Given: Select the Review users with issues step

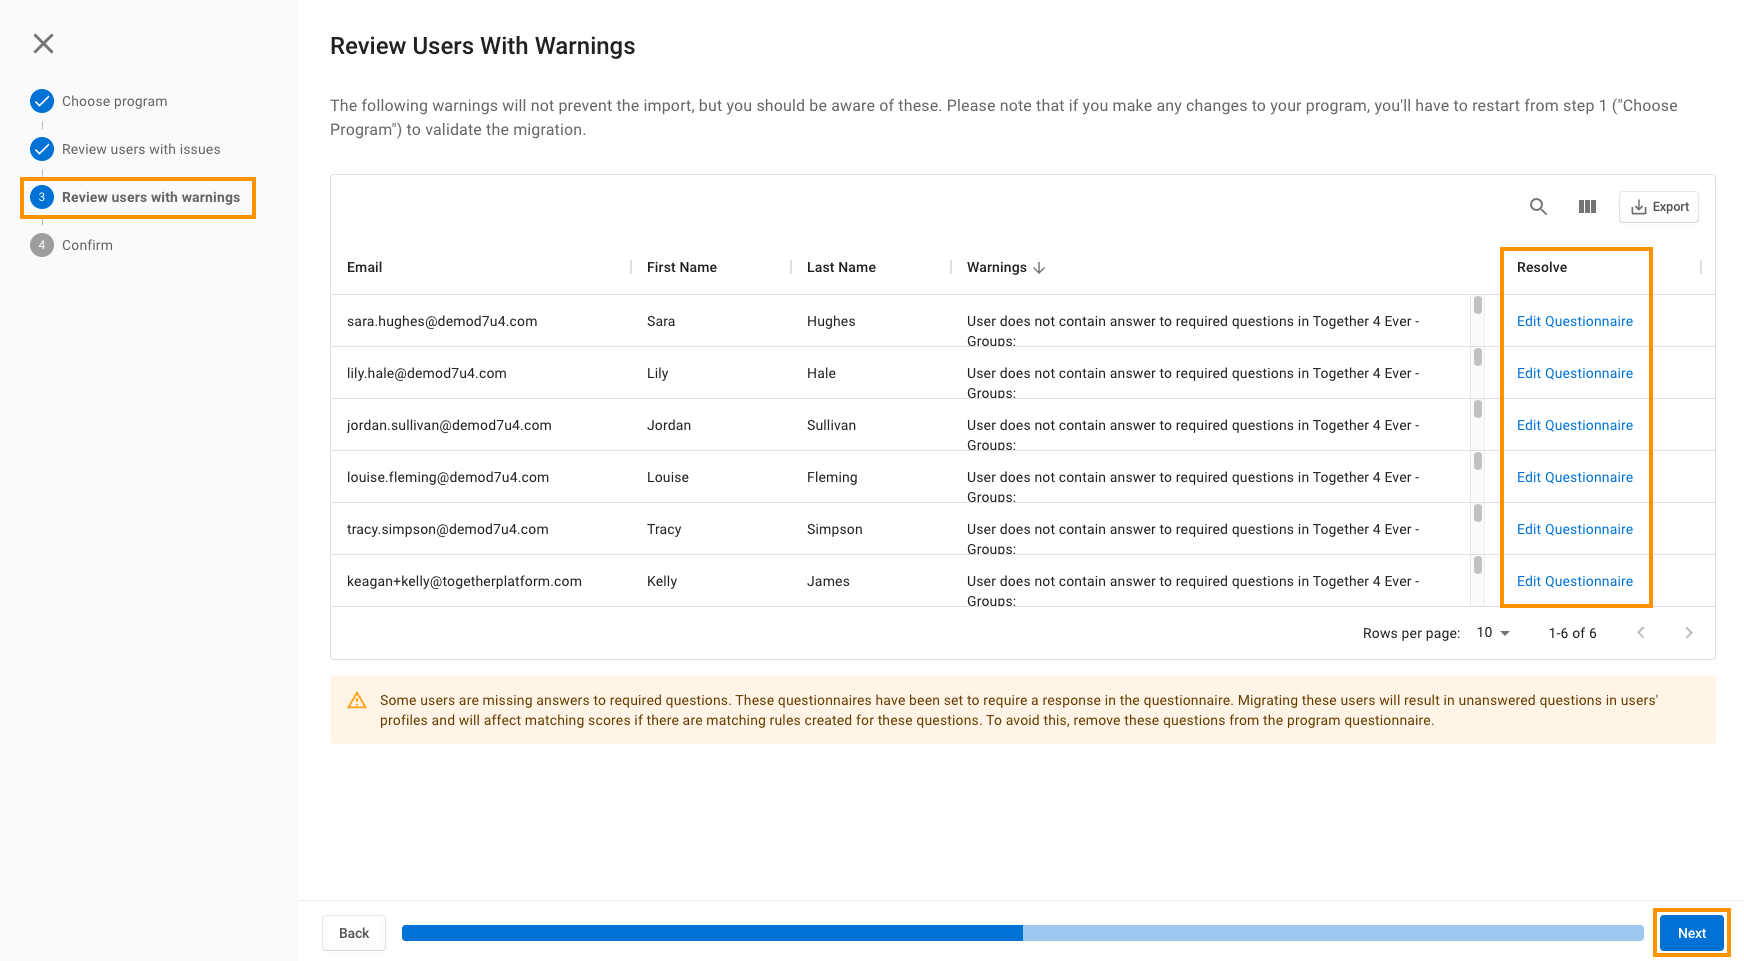Looking at the screenshot, I should pyautogui.click(x=140, y=149).
